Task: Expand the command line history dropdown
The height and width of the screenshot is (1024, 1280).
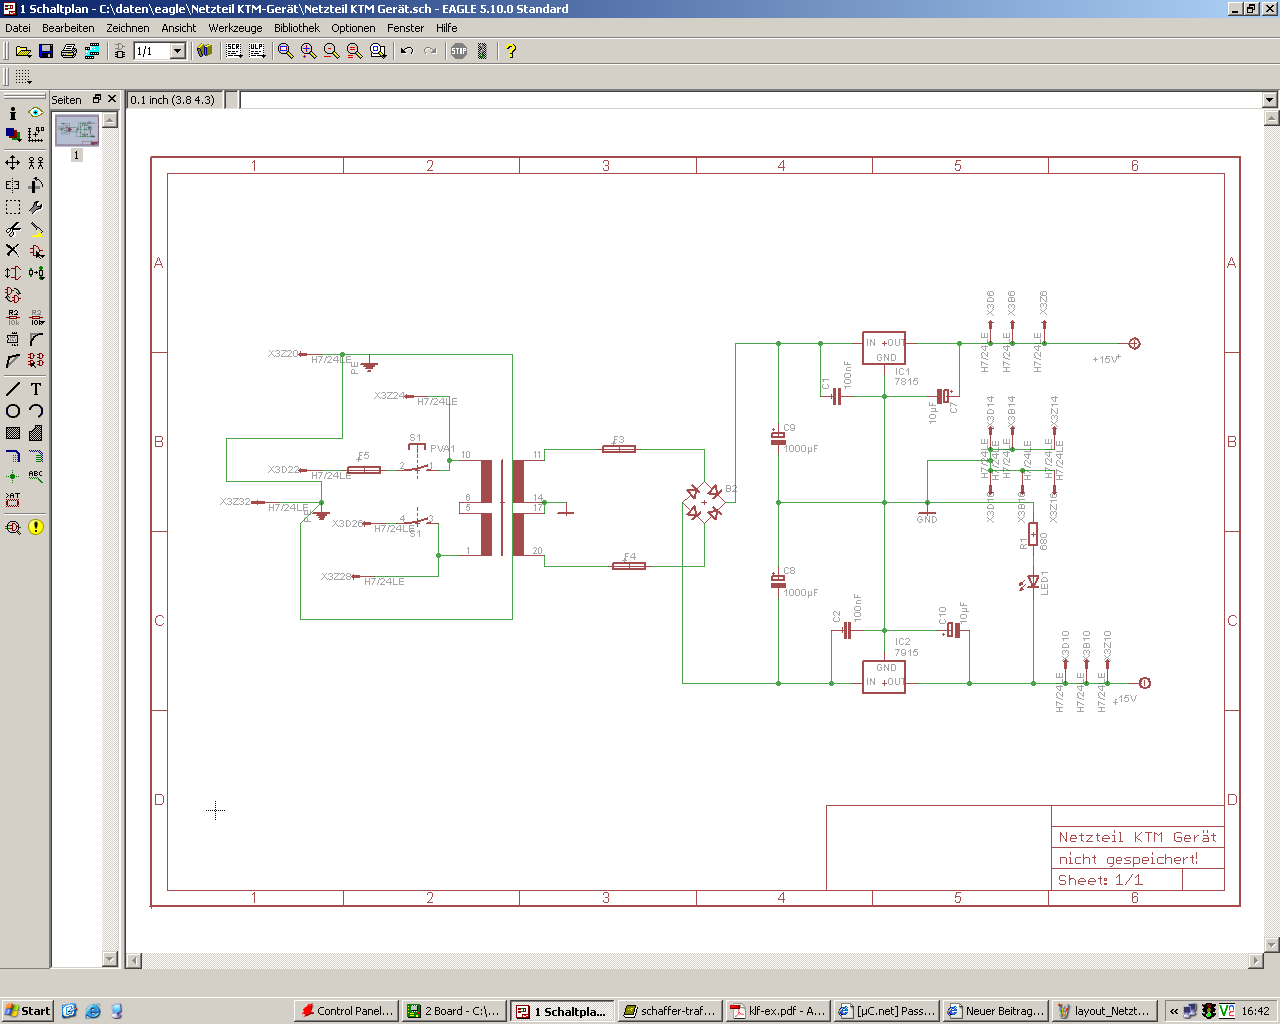Action: (1270, 100)
